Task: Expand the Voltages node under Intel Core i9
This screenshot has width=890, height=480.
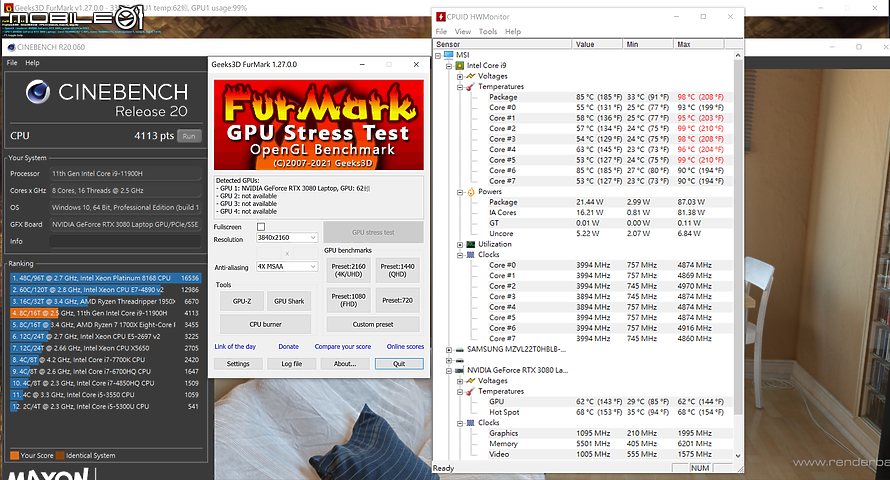Action: (x=460, y=76)
